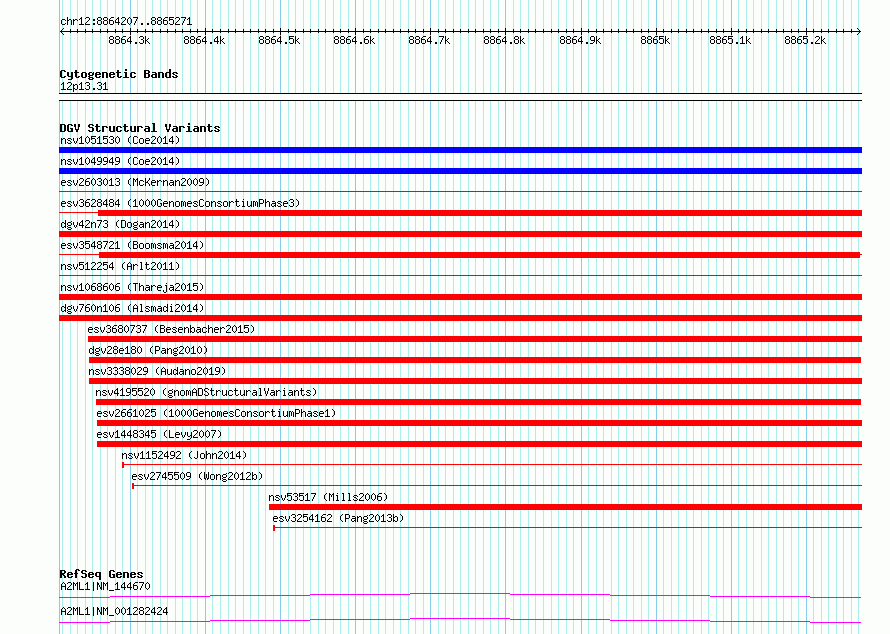The width and height of the screenshot is (890, 634).
Task: Click the red bar for dgv42n73
Action: pyautogui.click(x=460, y=234)
